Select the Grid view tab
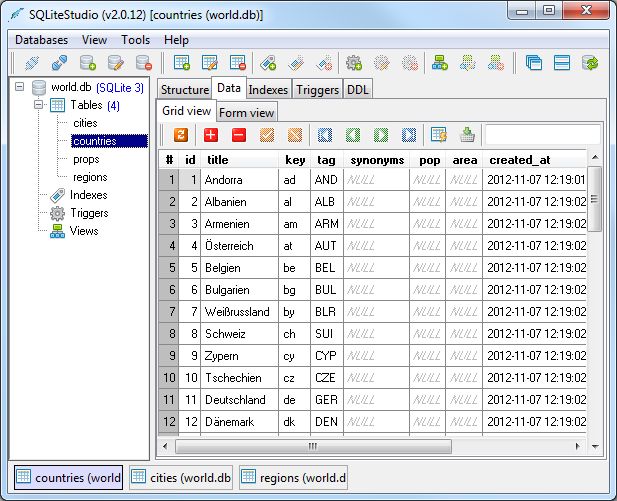Viewport: 617px width, 501px height. (x=187, y=111)
